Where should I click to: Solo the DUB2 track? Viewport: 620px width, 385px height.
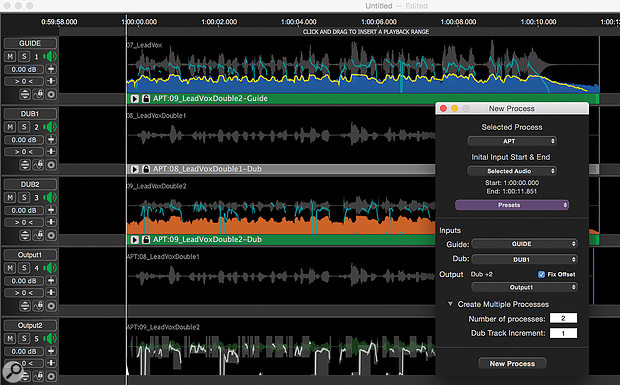(x=24, y=197)
